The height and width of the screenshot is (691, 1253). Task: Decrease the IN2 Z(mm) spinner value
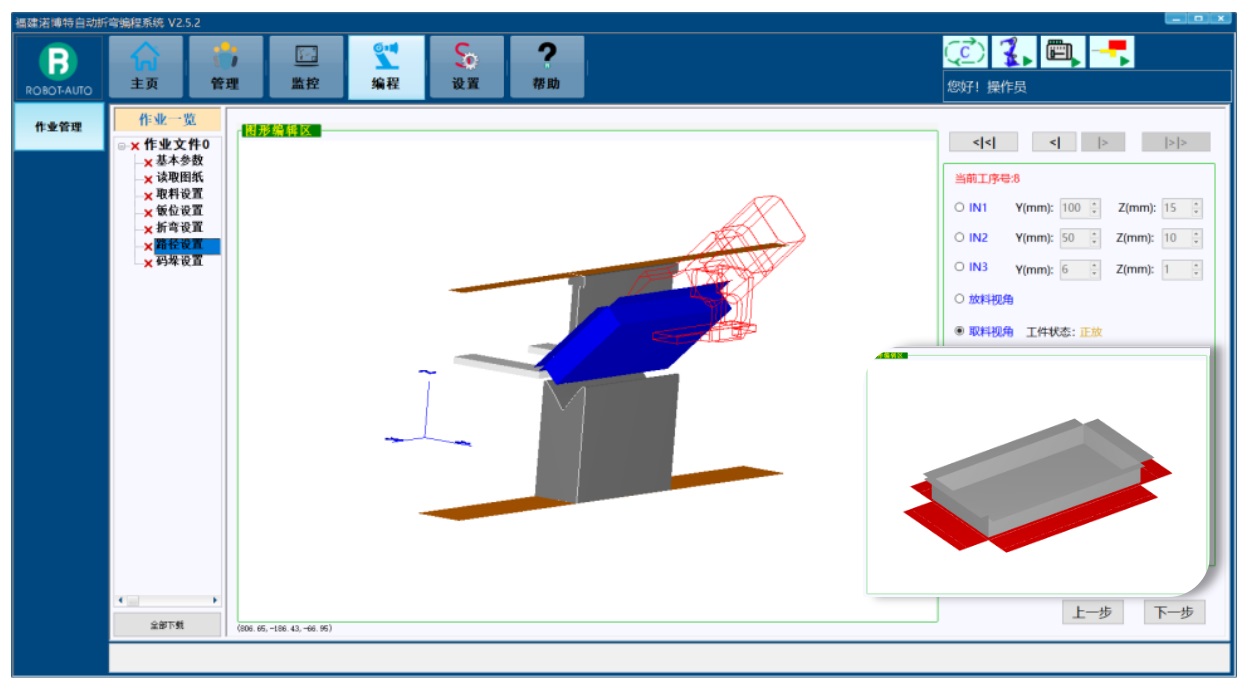(1196, 243)
